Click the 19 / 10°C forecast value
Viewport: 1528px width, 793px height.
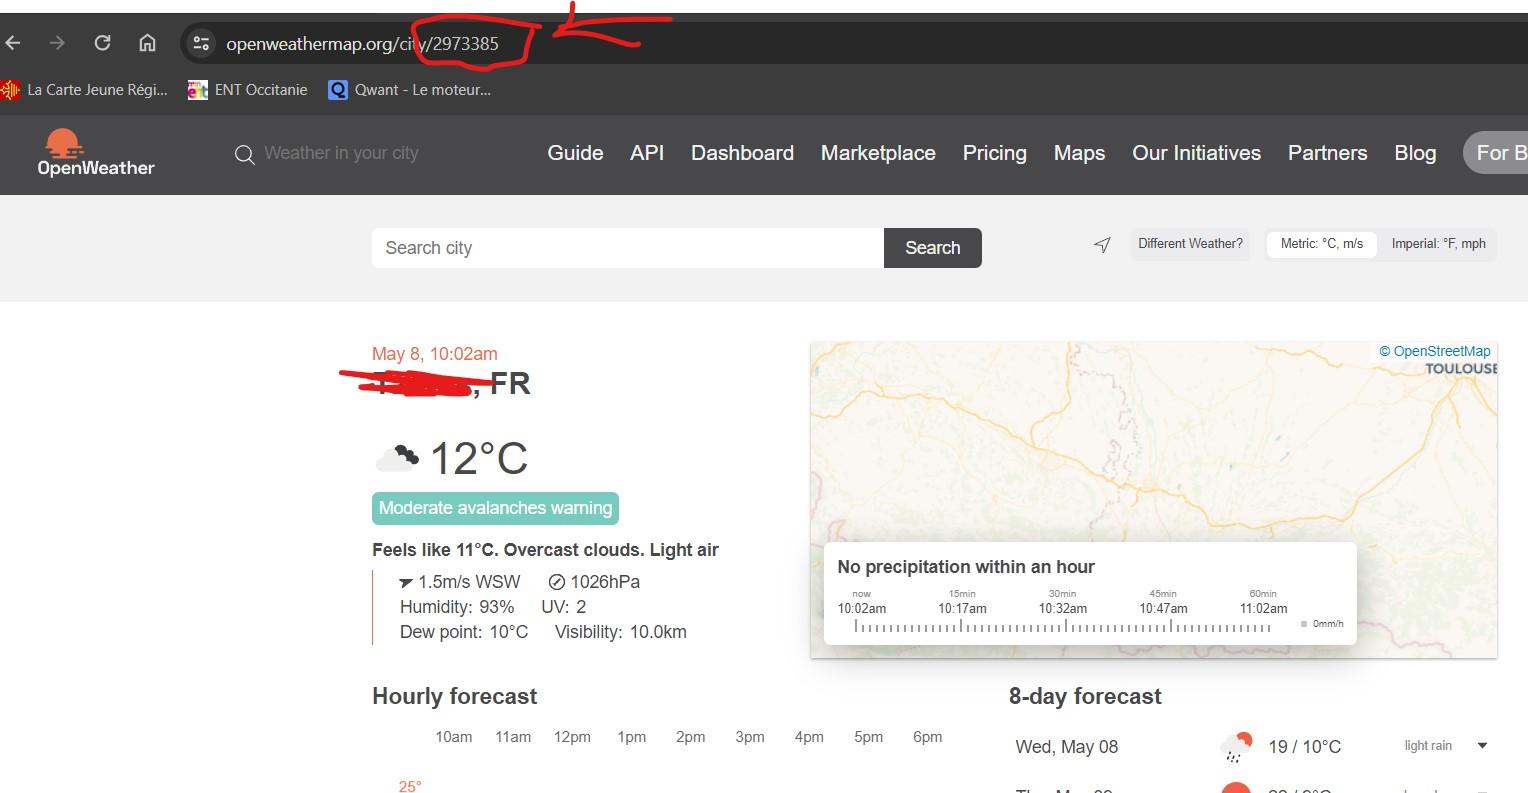1304,747
